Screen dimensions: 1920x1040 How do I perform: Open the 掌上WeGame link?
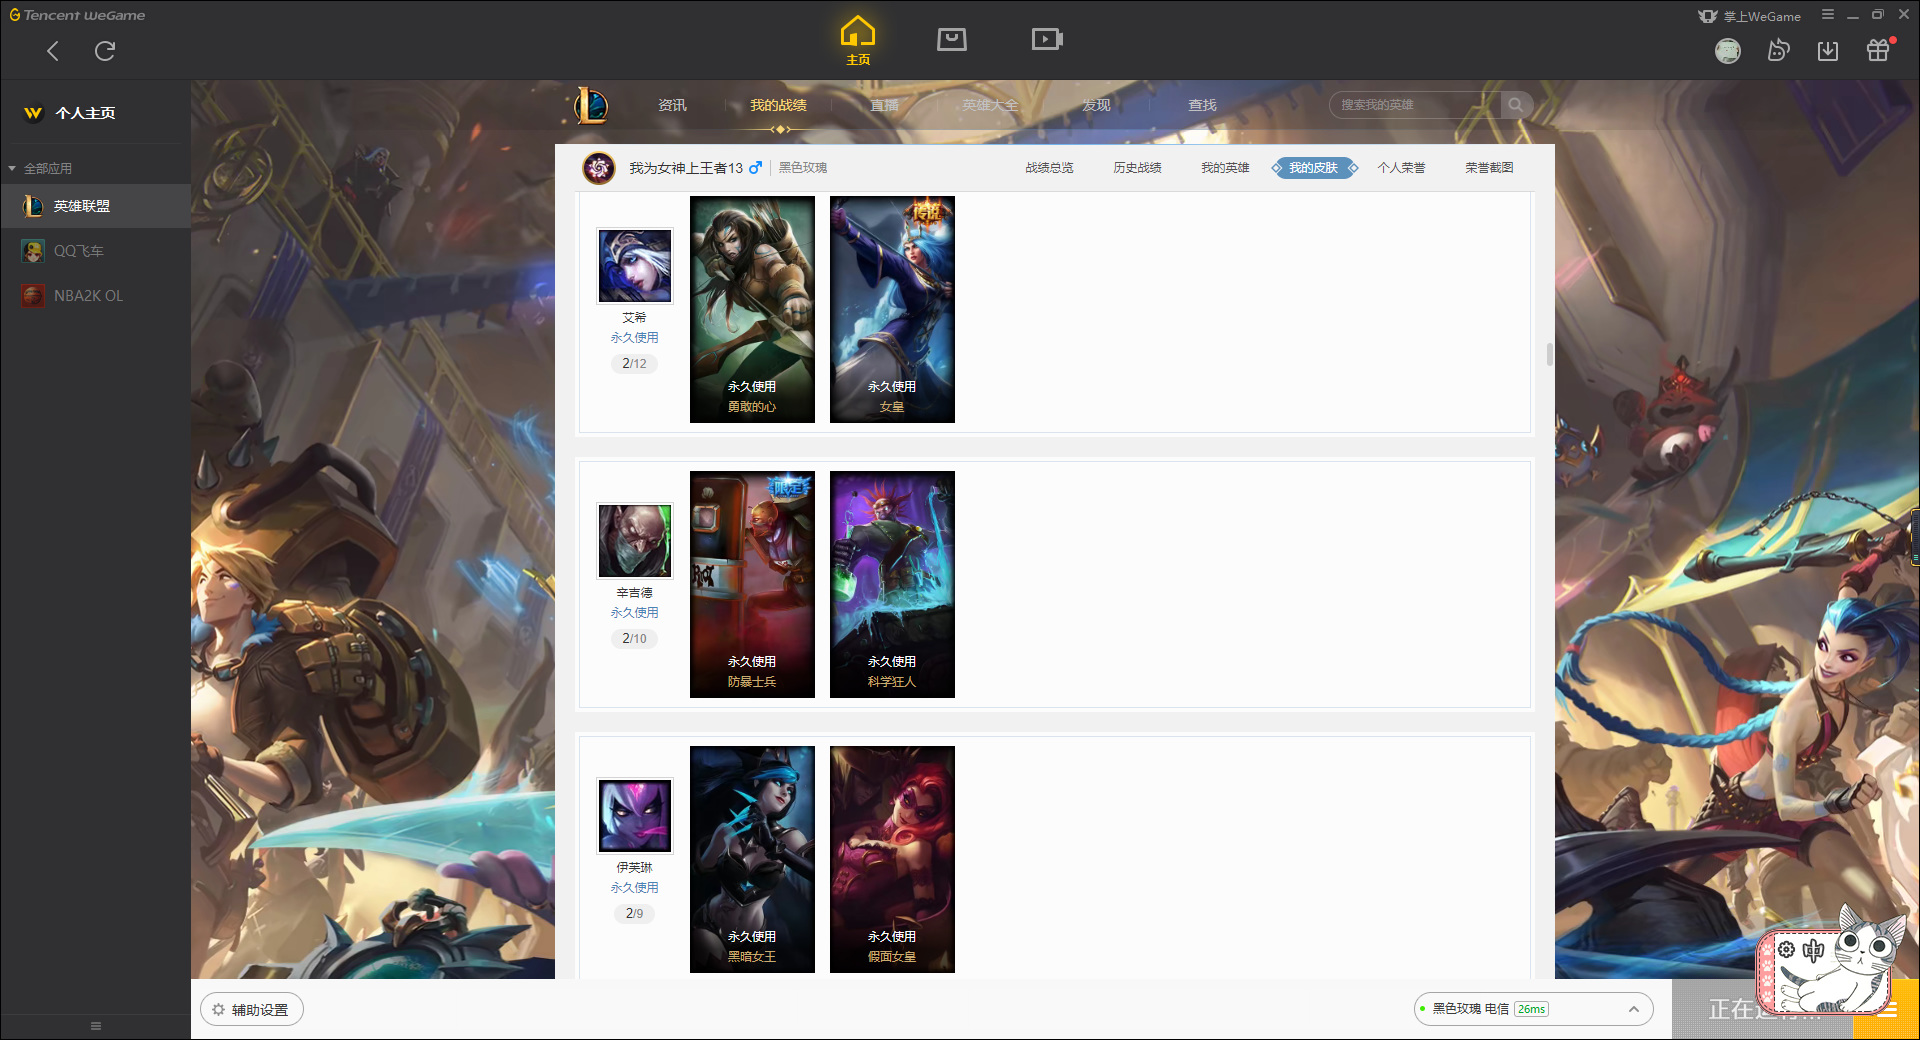click(1750, 16)
